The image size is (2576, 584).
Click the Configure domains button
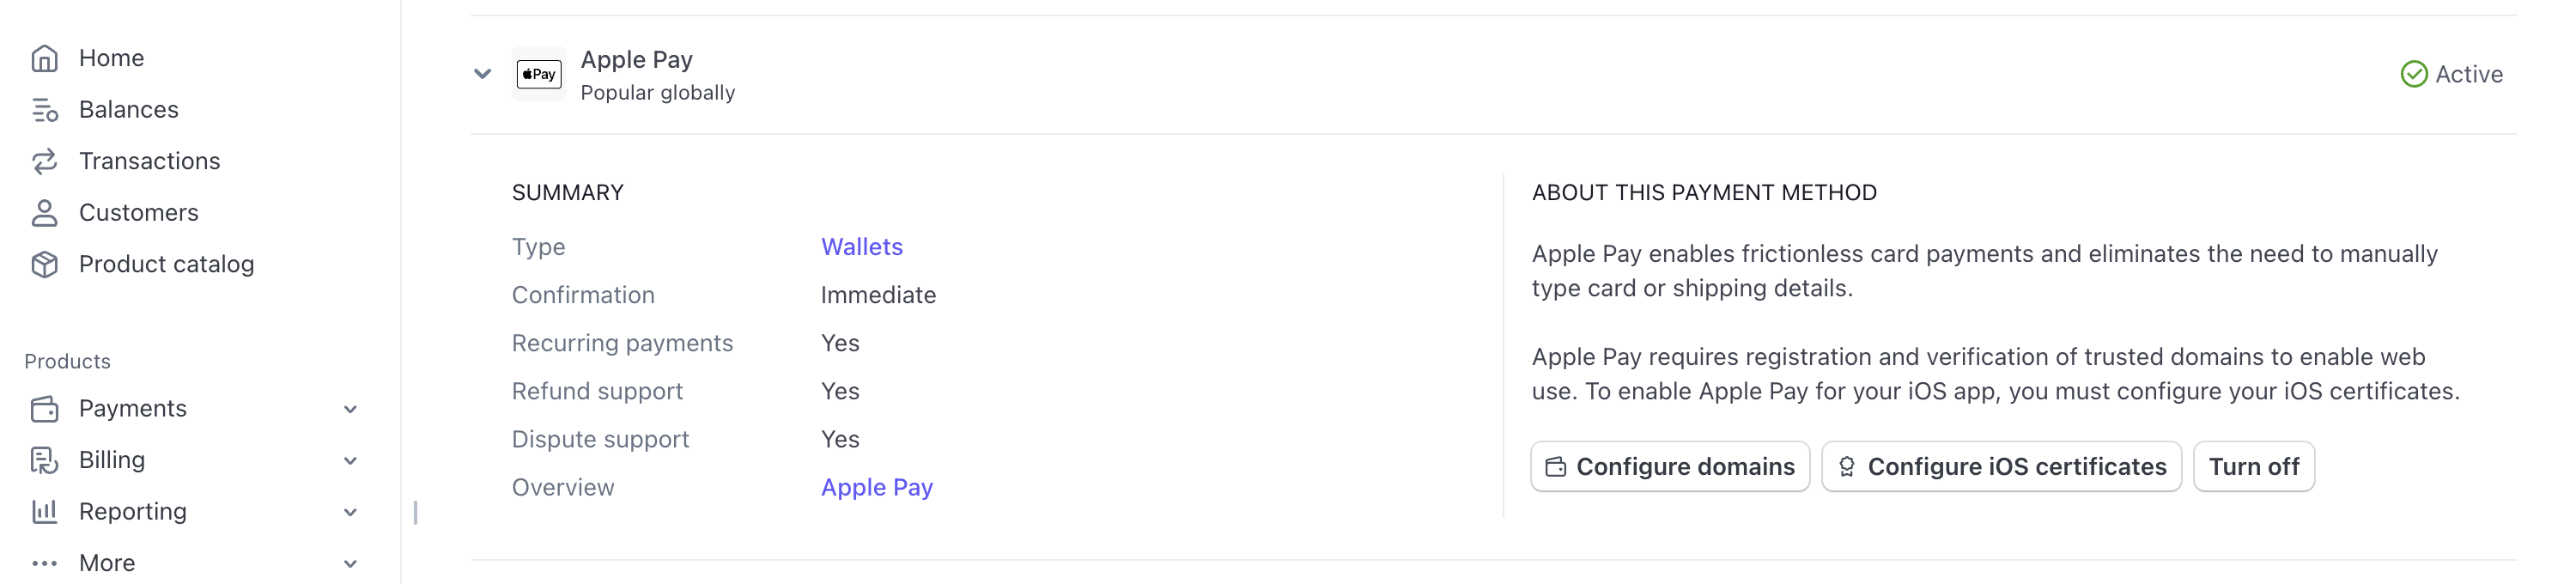(x=1669, y=467)
